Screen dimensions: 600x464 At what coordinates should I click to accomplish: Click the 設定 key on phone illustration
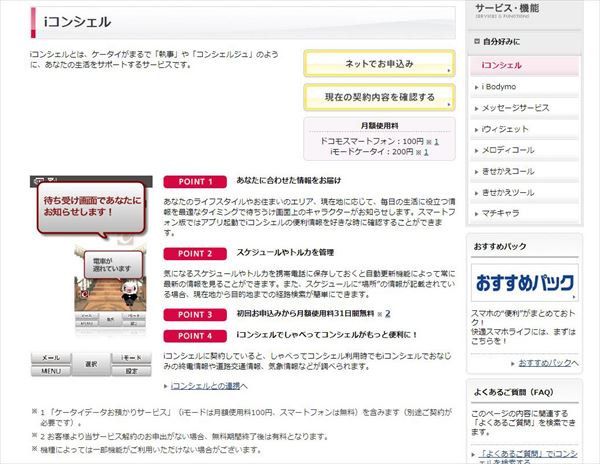click(x=131, y=371)
